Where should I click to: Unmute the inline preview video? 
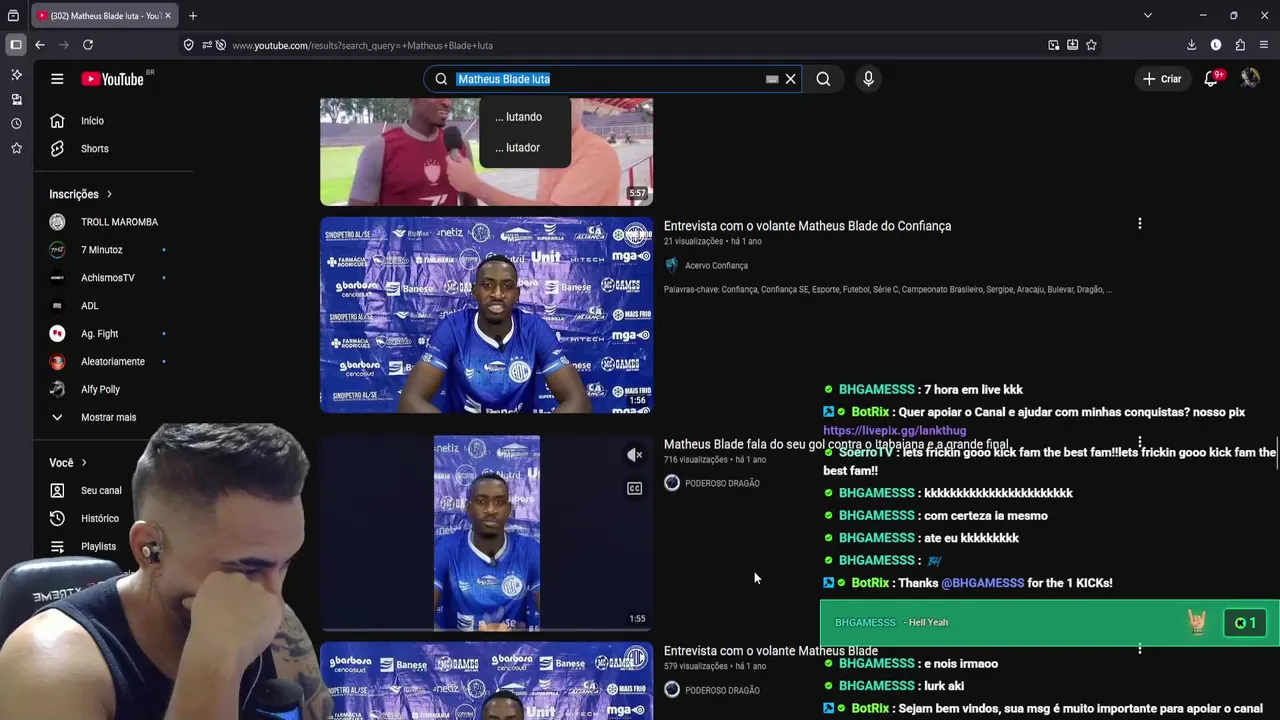[x=635, y=455]
